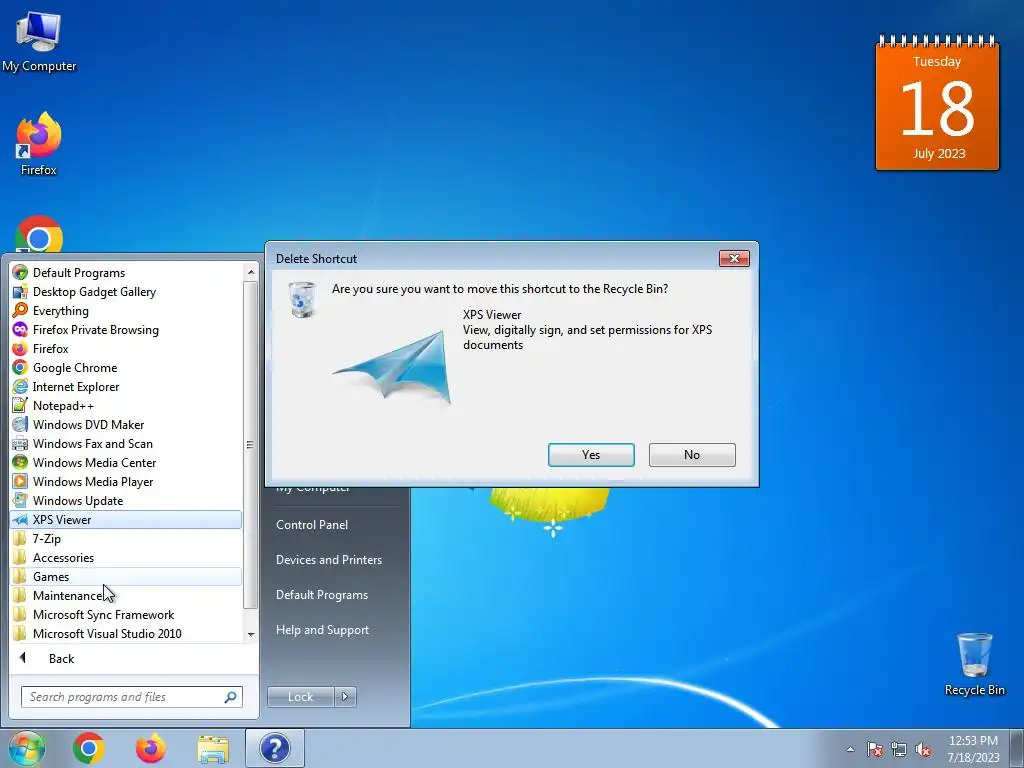
Task: Open Devices and Printers
Action: point(328,560)
